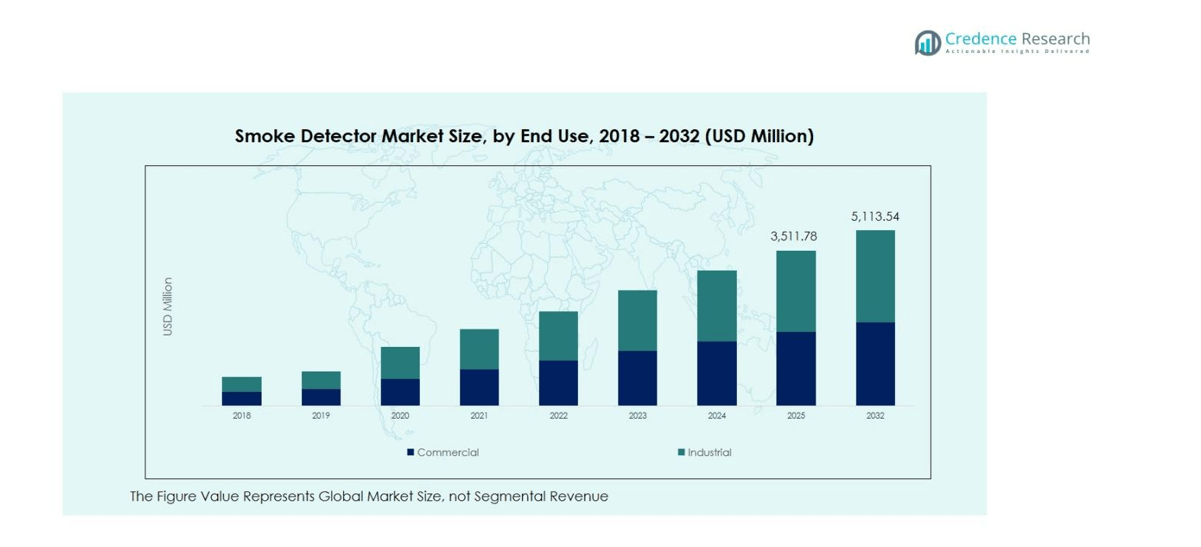
Task: Click the Commercial legend color square
Action: click(410, 453)
